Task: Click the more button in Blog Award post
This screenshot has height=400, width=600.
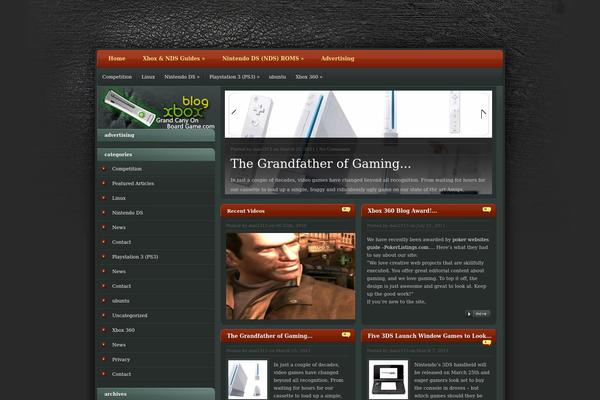Action: (478, 314)
